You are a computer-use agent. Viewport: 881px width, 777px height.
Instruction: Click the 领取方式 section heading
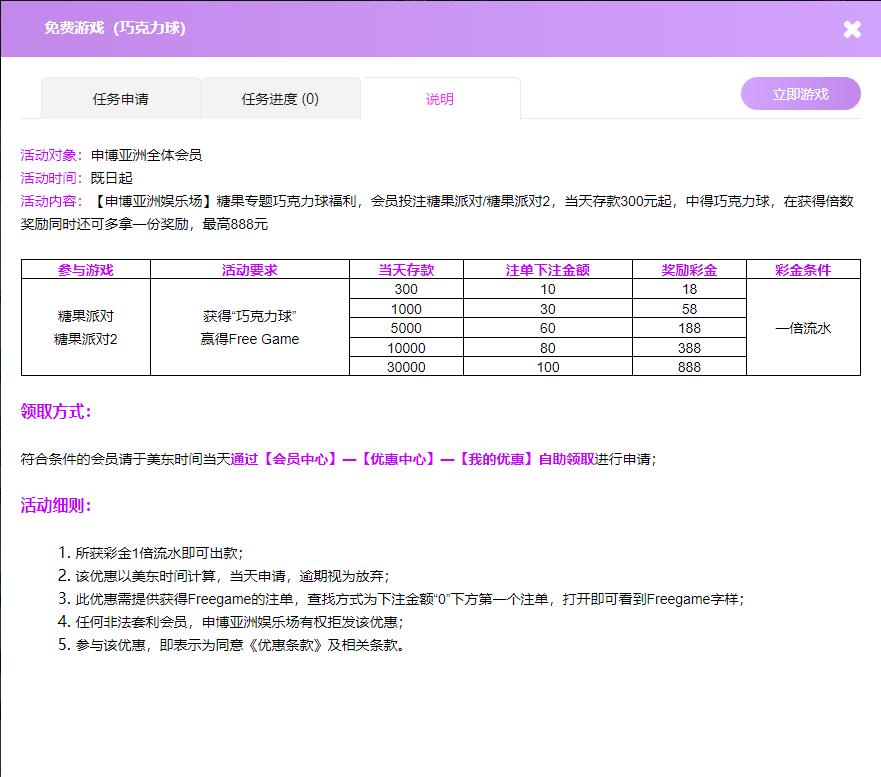pyautogui.click(x=56, y=412)
